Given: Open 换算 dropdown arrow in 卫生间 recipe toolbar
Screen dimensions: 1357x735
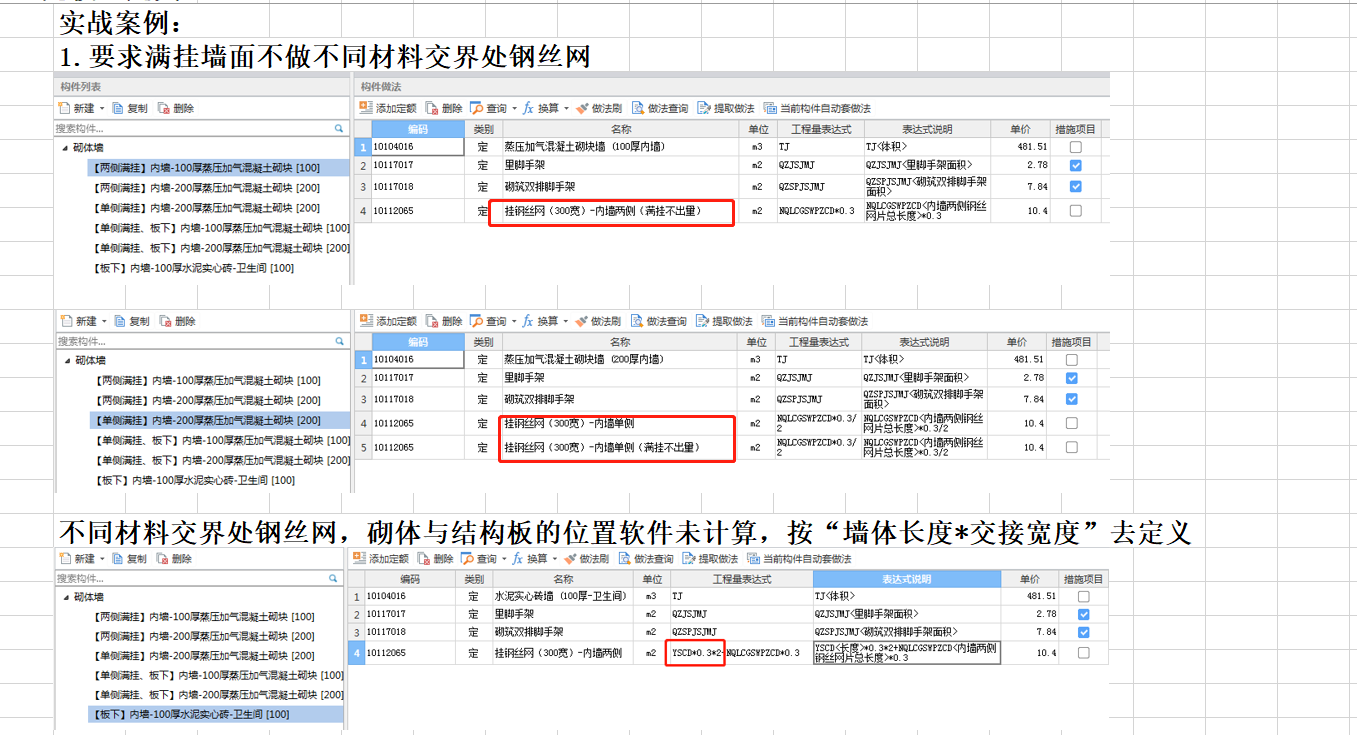Looking at the screenshot, I should [556, 558].
